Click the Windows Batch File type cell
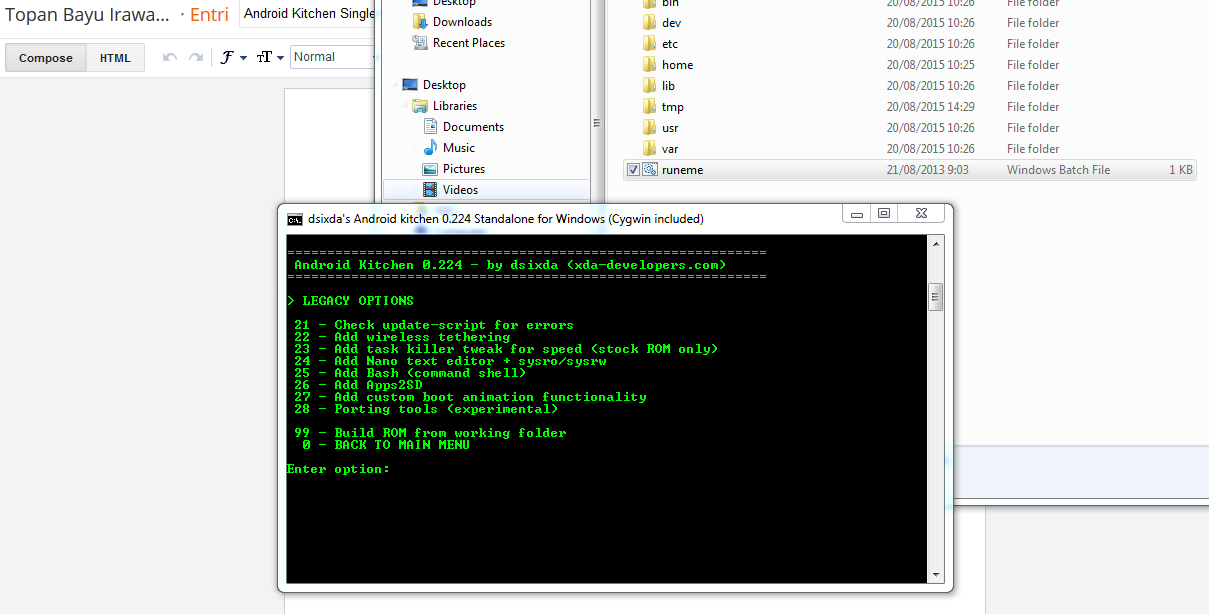The height and width of the screenshot is (614, 1209). click(1058, 170)
